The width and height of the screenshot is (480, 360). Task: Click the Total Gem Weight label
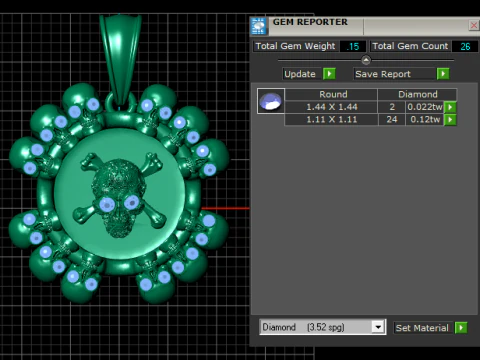(295, 46)
